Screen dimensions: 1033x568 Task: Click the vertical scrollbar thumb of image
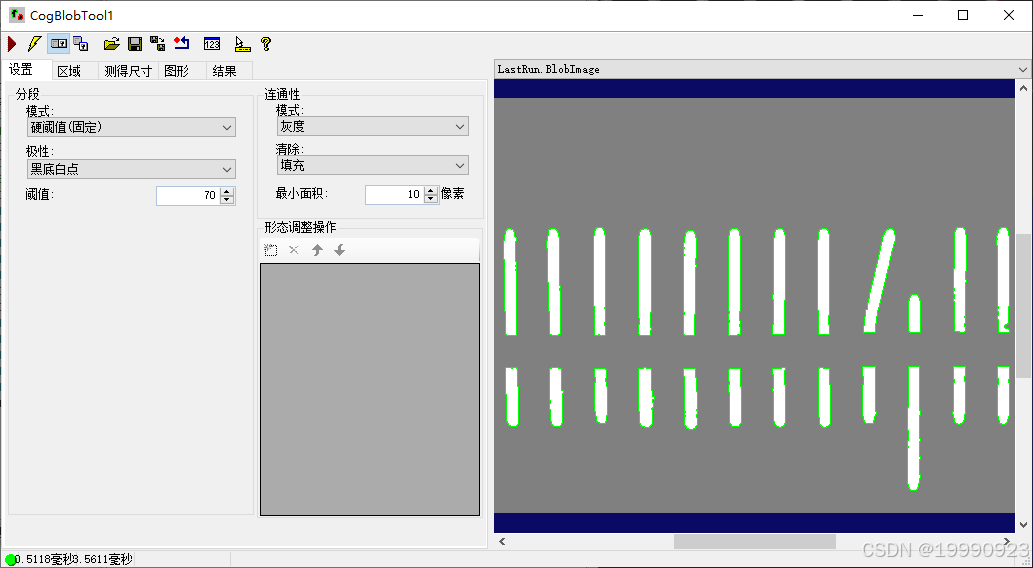pos(1023,306)
